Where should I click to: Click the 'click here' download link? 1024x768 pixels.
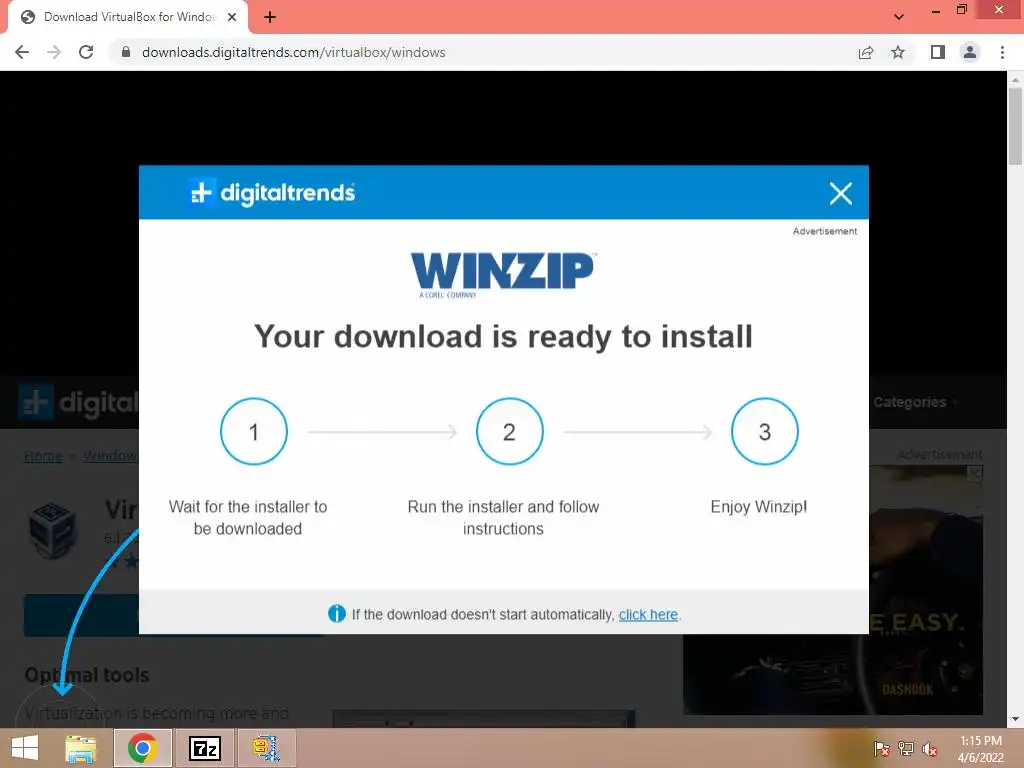[648, 615]
